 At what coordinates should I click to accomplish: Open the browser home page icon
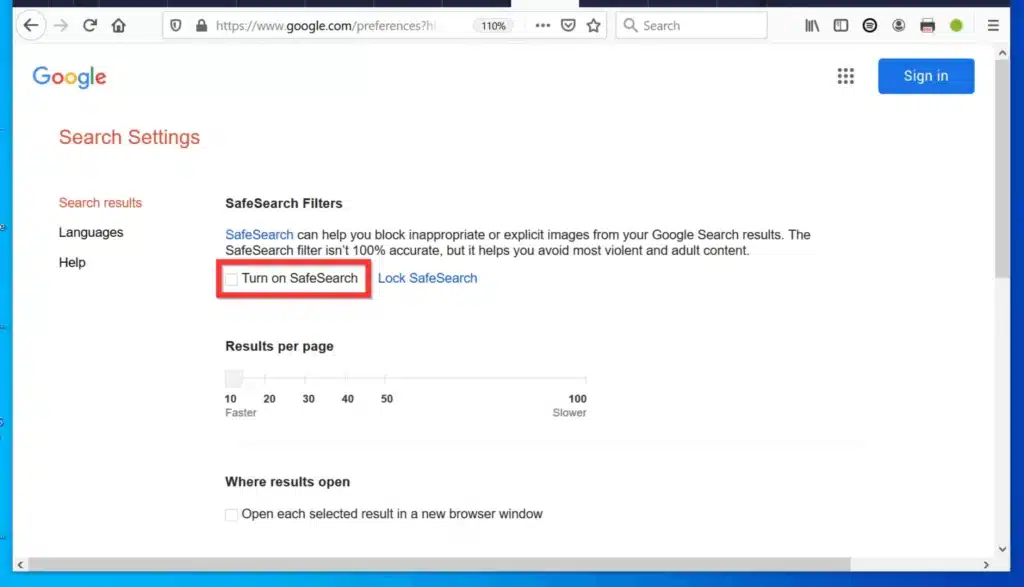pos(118,25)
